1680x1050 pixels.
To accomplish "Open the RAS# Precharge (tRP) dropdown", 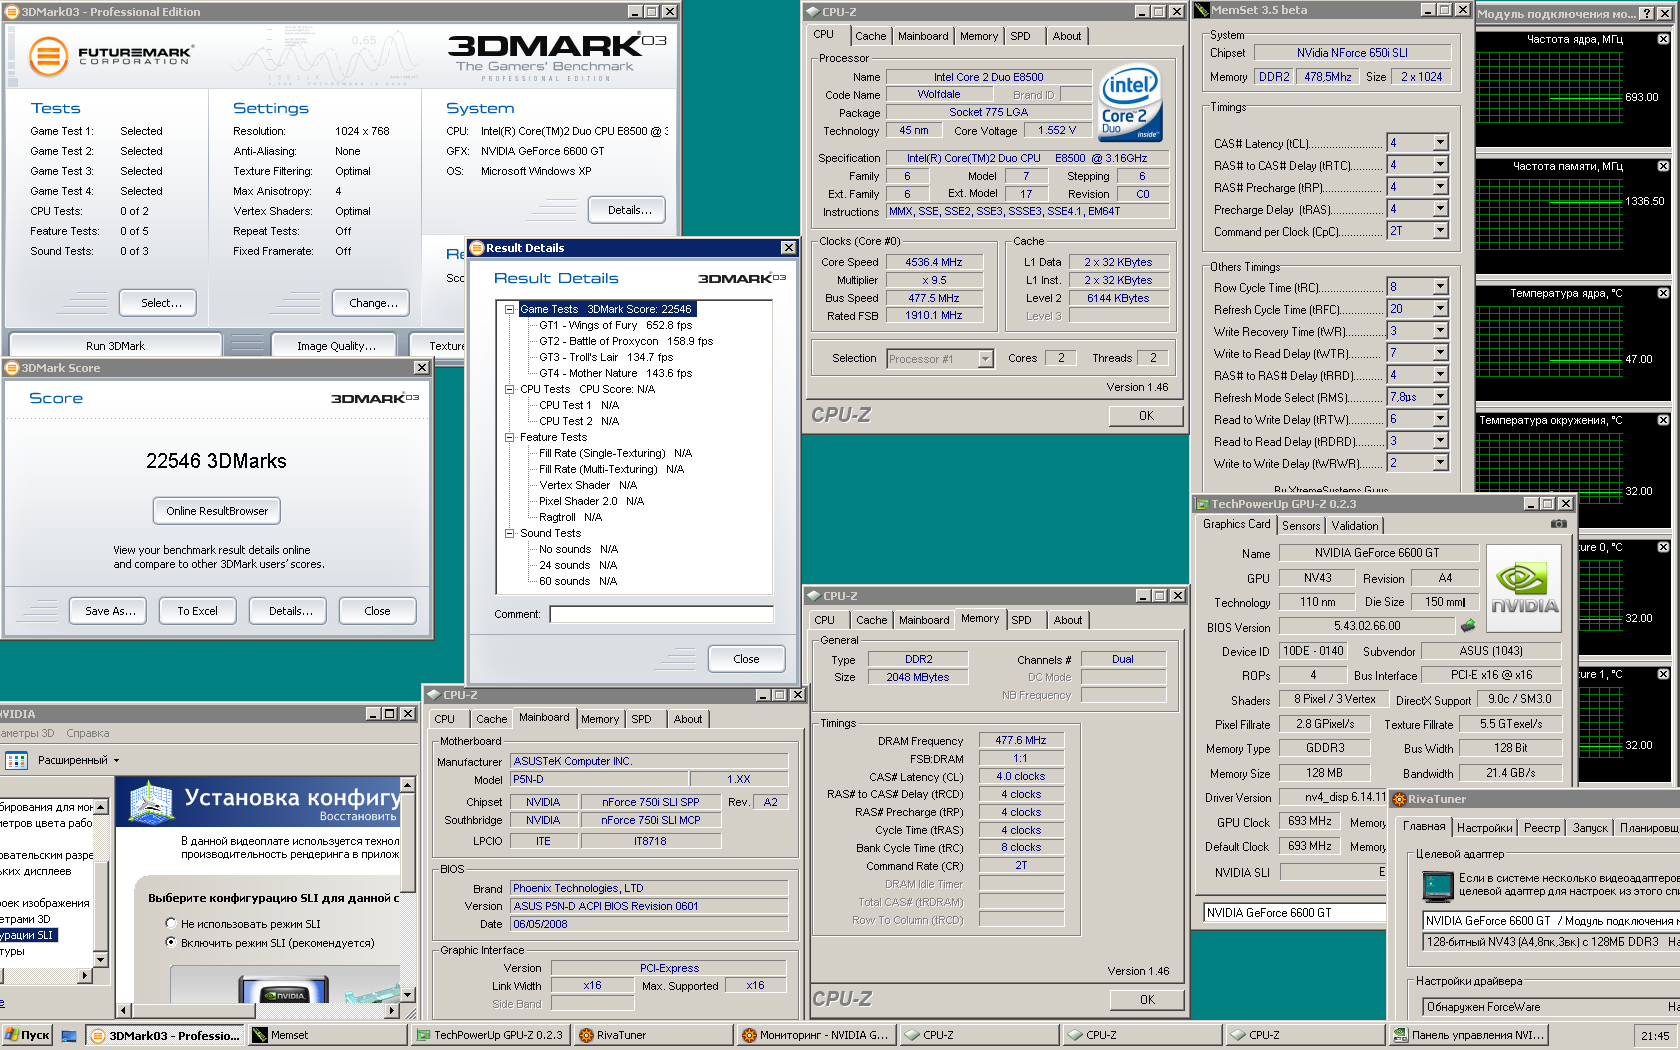I will [1440, 187].
